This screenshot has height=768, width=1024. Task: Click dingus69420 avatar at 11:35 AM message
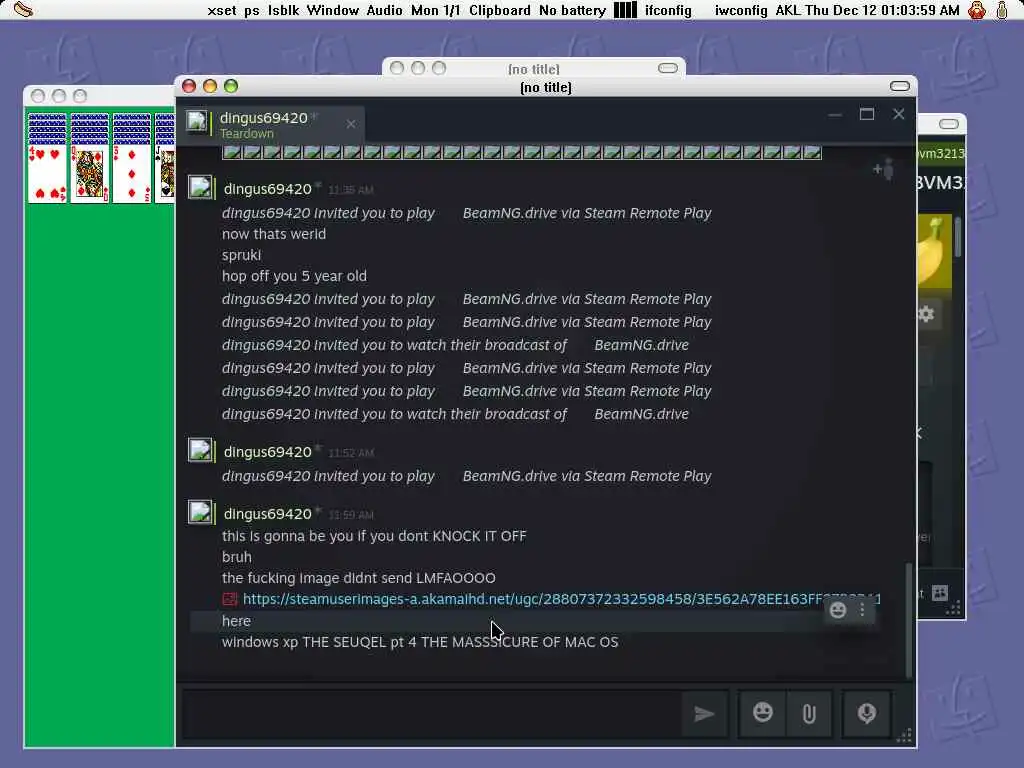pyautogui.click(x=200, y=187)
